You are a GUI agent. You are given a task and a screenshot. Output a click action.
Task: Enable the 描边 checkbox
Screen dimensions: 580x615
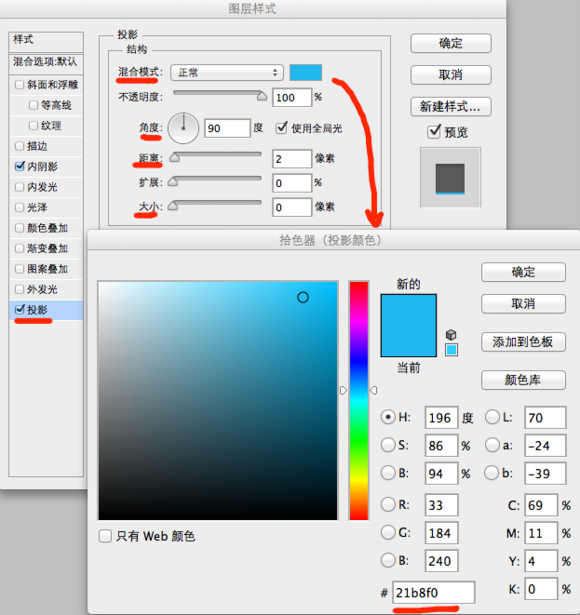19,146
